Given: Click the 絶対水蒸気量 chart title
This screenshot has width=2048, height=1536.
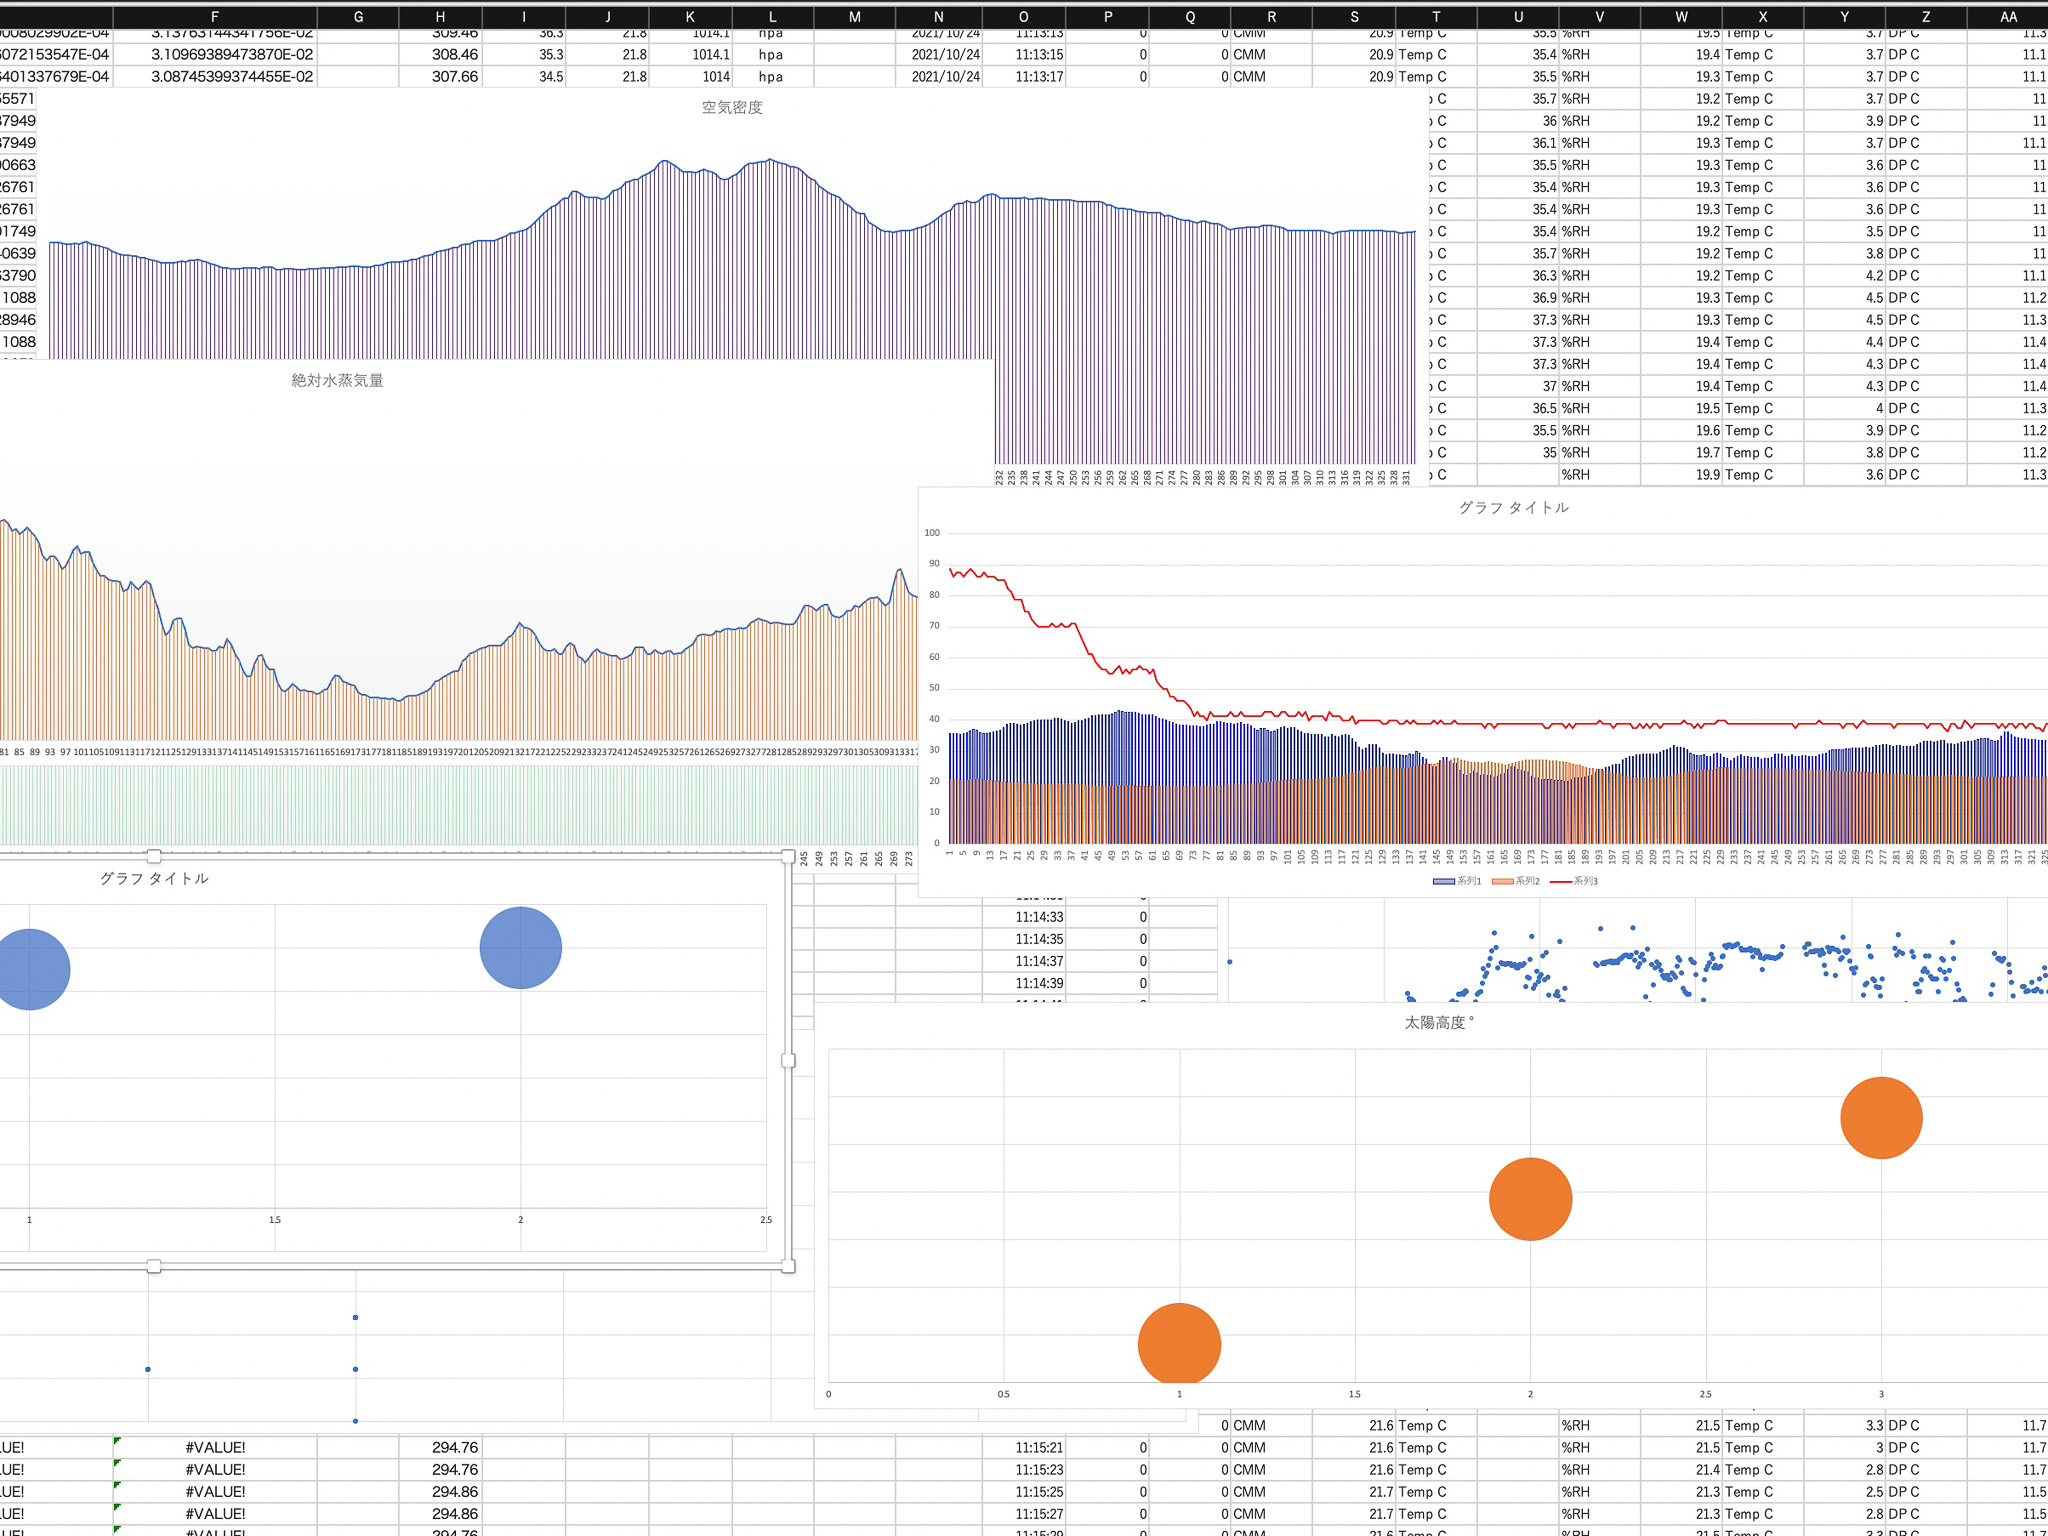Looking at the screenshot, I should (337, 380).
